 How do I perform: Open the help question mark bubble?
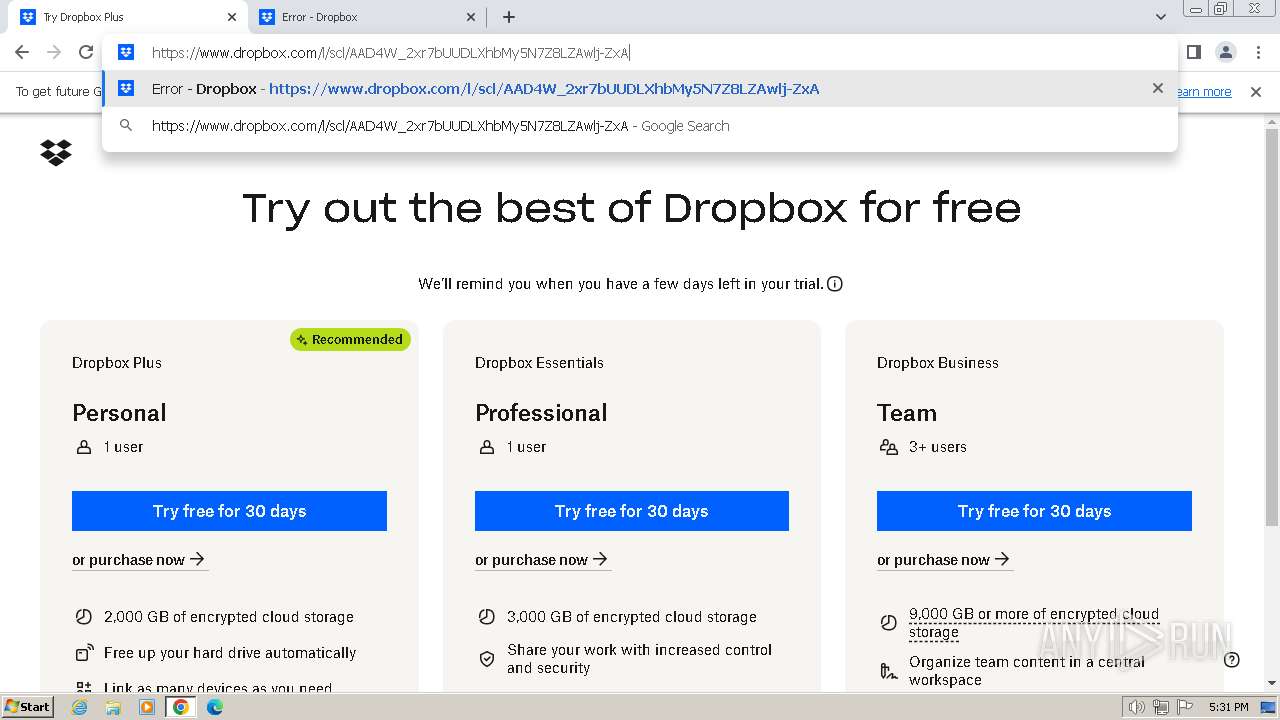point(1232,659)
